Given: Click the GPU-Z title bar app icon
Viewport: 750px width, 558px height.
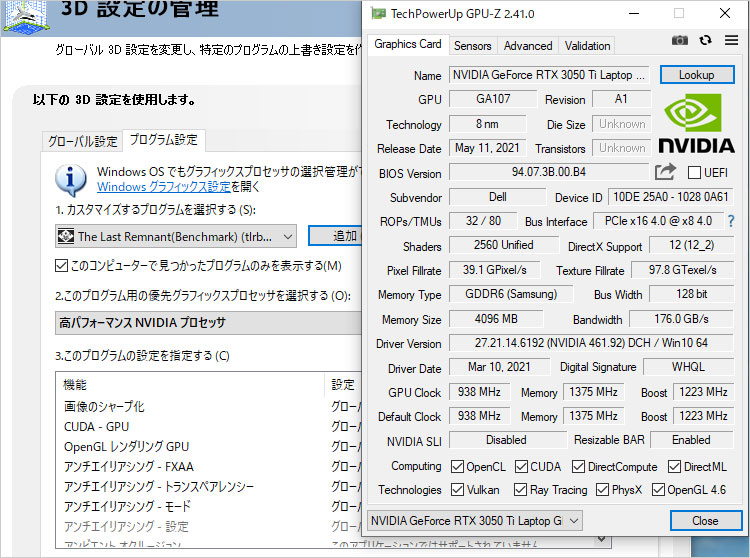Looking at the screenshot, I should point(379,13).
